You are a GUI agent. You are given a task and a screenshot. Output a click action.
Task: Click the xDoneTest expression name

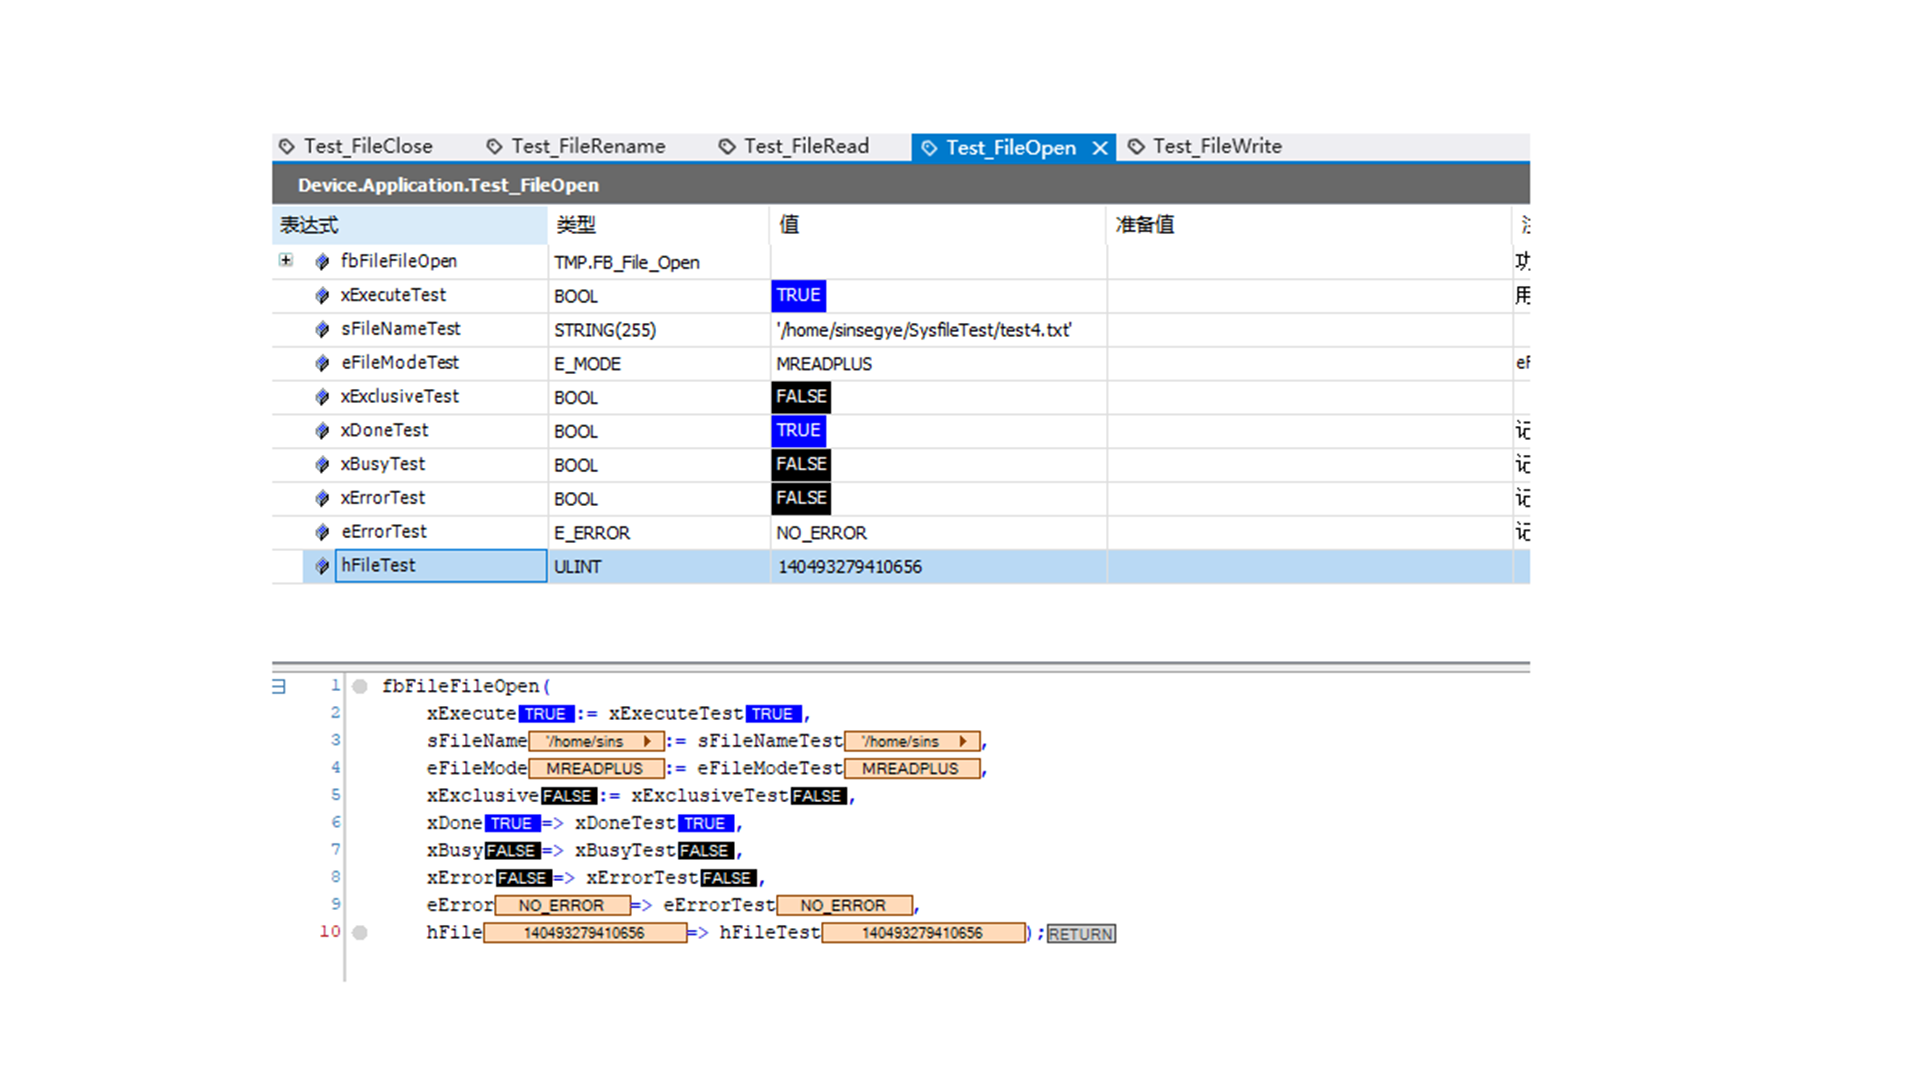384,430
